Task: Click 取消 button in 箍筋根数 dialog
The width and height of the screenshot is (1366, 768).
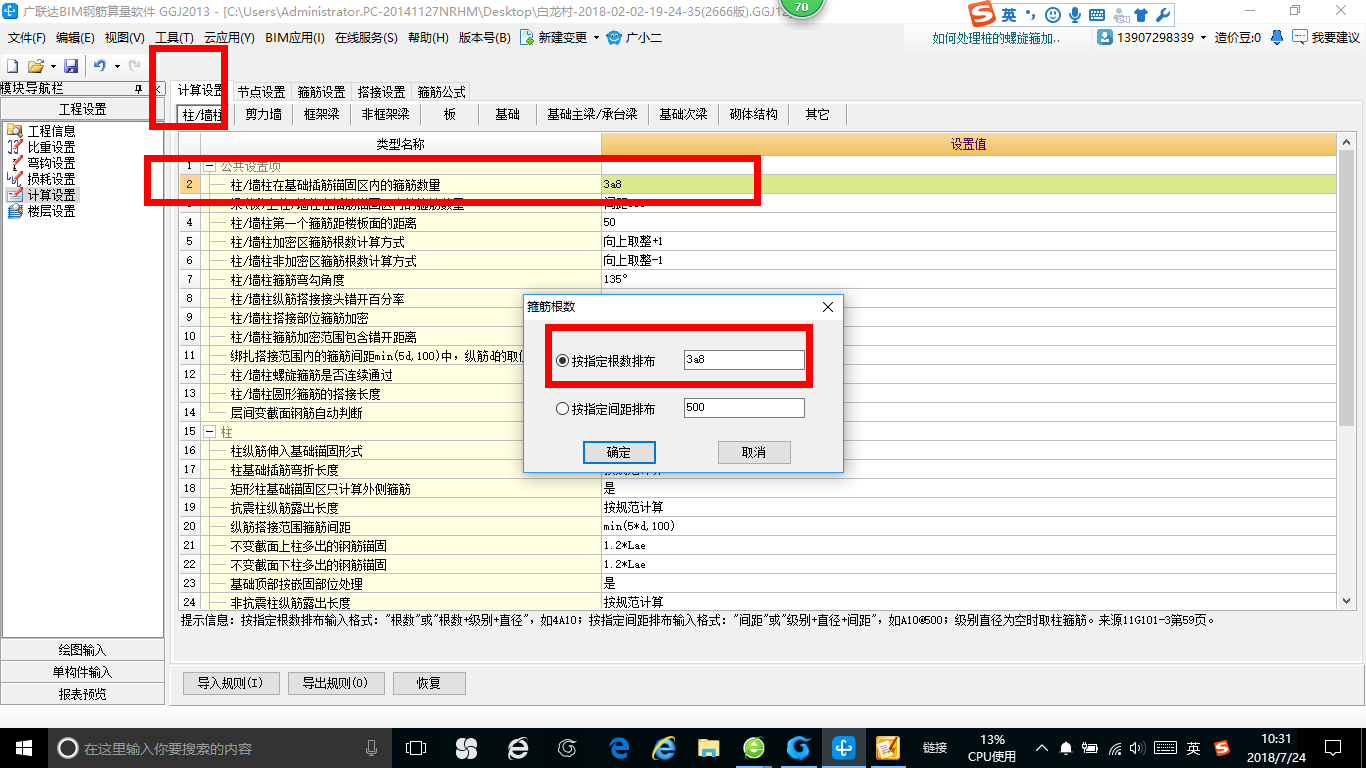Action: (x=754, y=452)
